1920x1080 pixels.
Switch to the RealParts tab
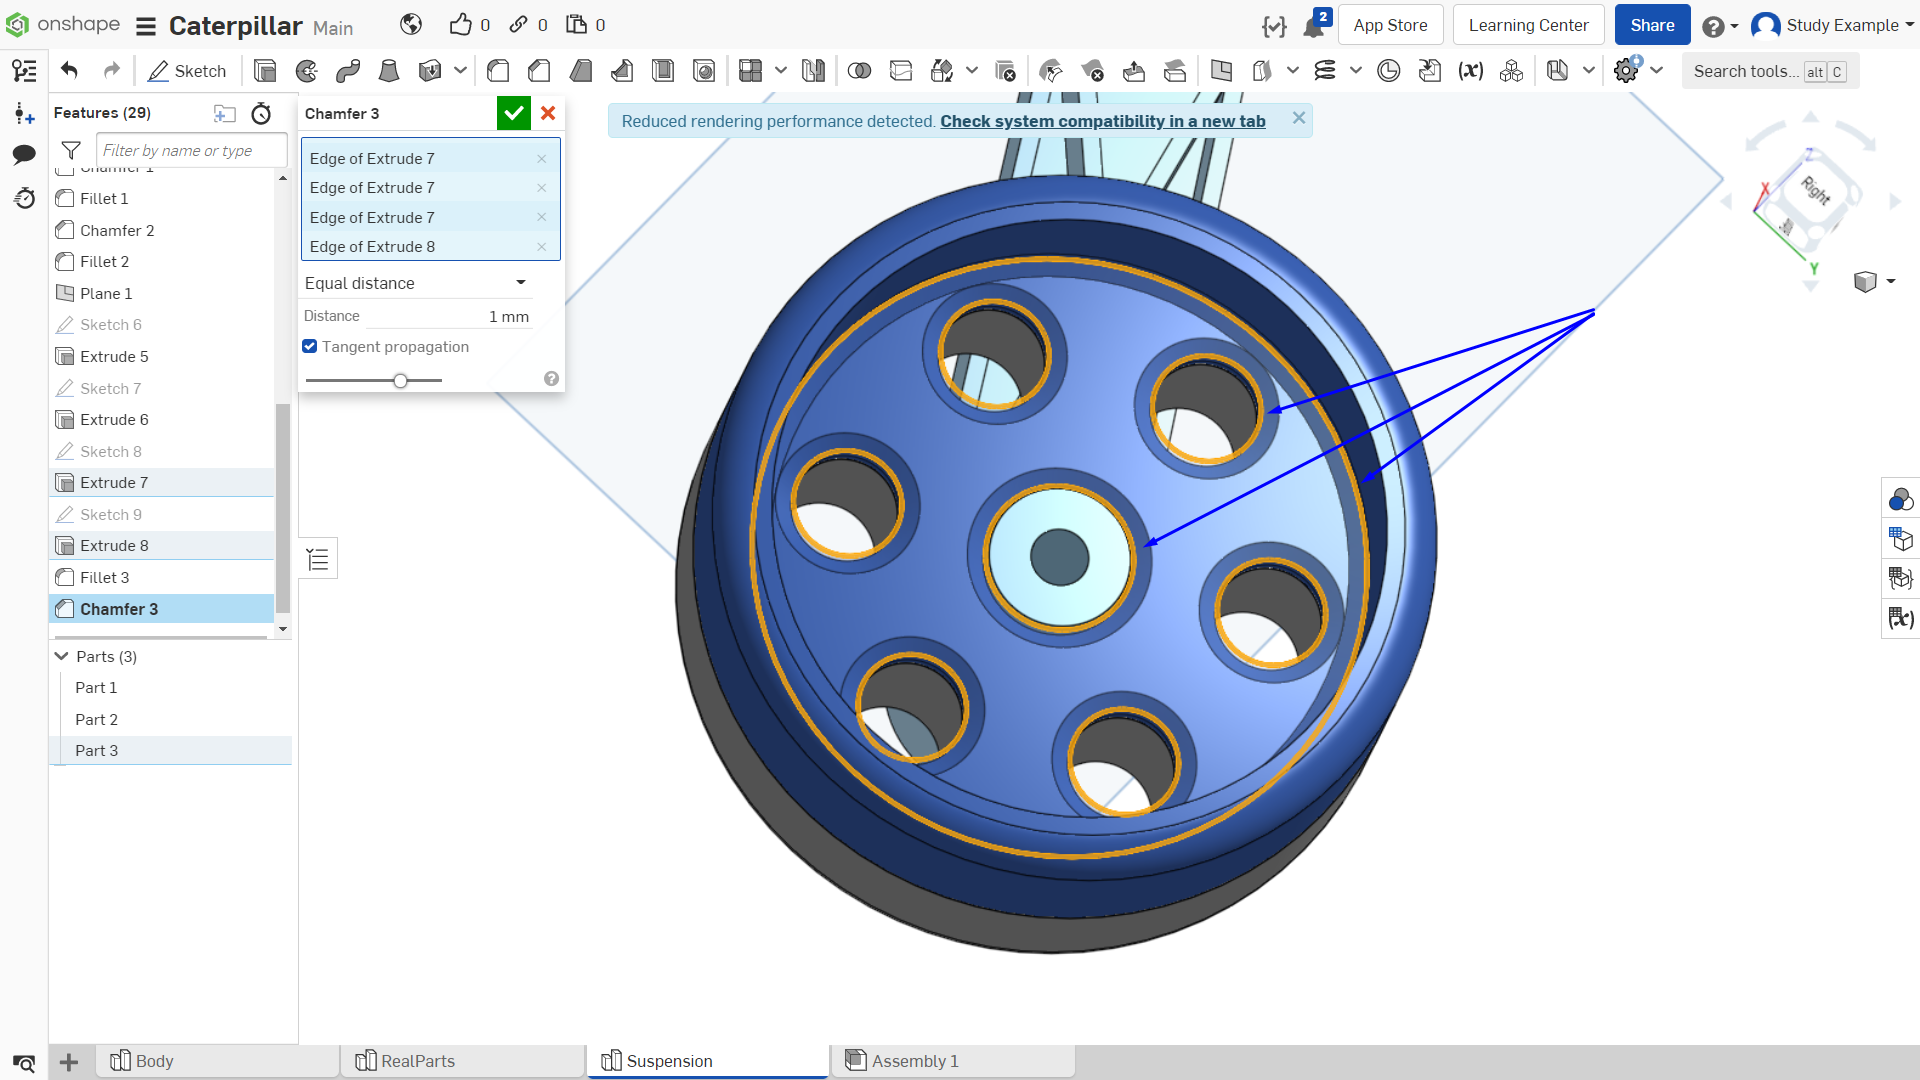point(463,1061)
